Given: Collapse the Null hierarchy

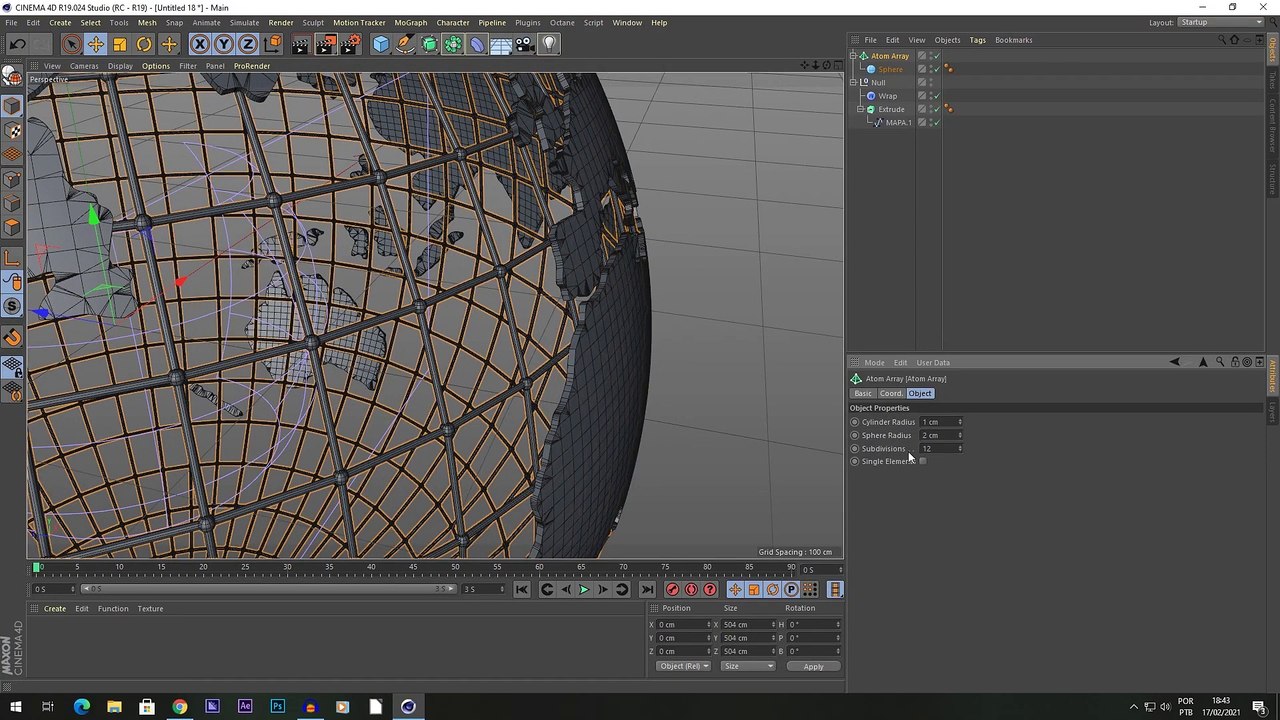Looking at the screenshot, I should (x=853, y=82).
